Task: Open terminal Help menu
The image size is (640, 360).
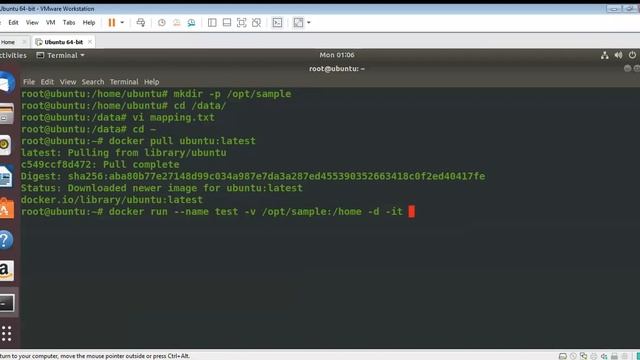Action: pyautogui.click(x=151, y=82)
